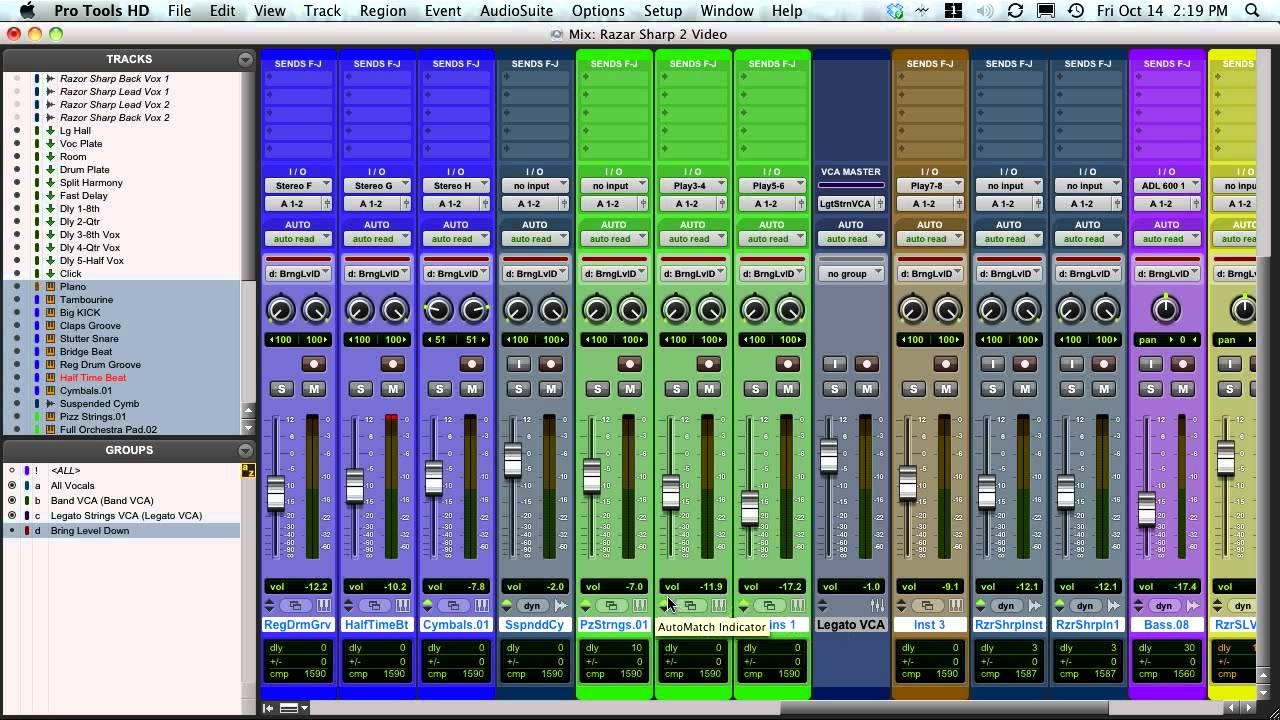Open group ID selector on SspnddCy strip

tap(535, 274)
